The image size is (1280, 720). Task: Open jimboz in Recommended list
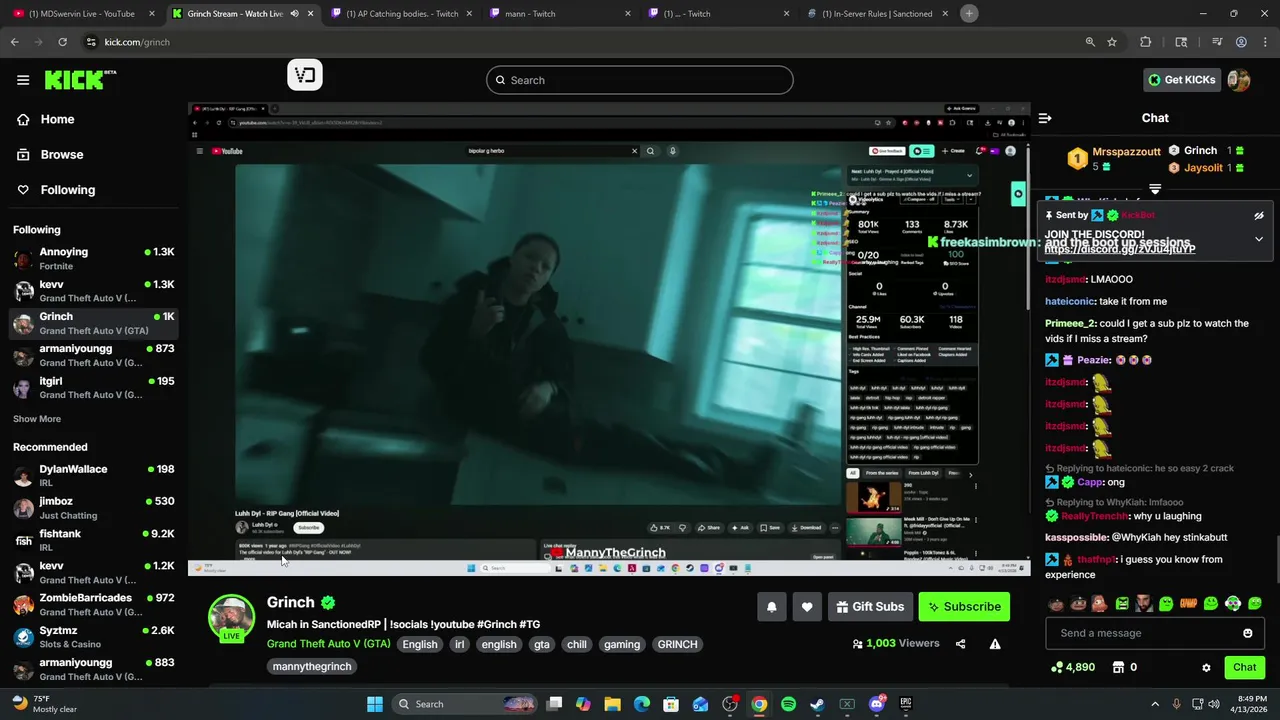93,508
